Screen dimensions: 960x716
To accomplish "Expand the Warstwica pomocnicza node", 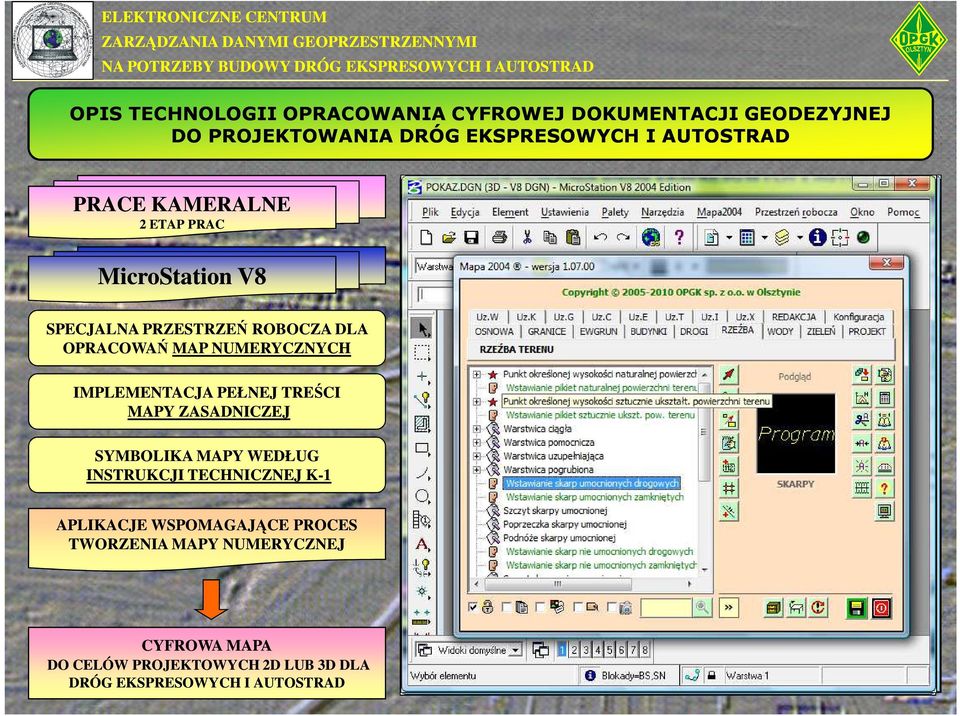I will point(477,442).
